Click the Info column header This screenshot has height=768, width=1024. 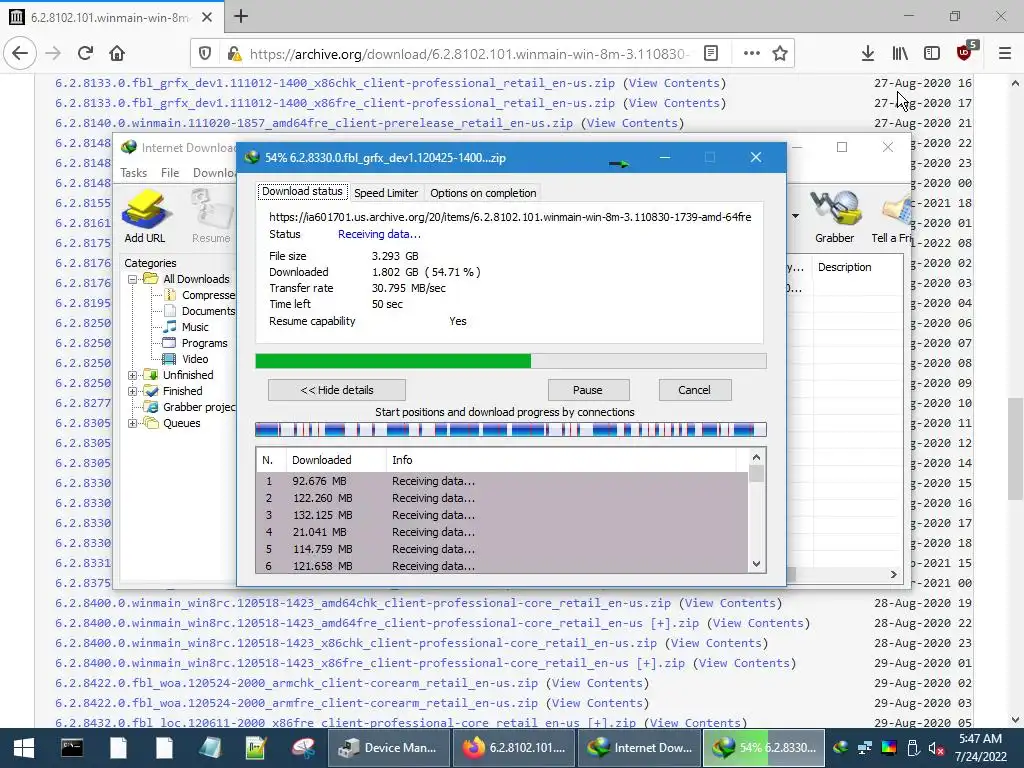click(x=562, y=460)
